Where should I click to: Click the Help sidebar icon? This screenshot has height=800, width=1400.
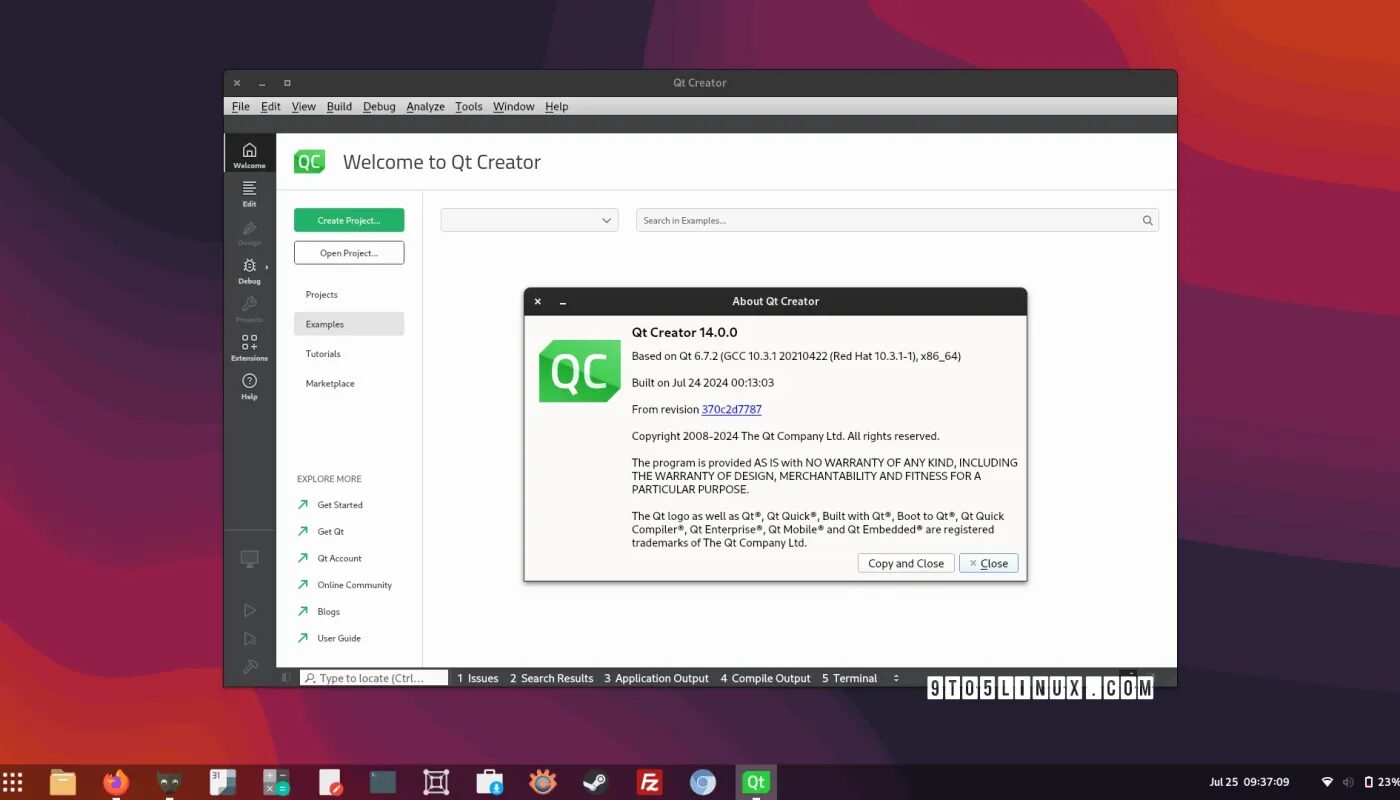(249, 387)
